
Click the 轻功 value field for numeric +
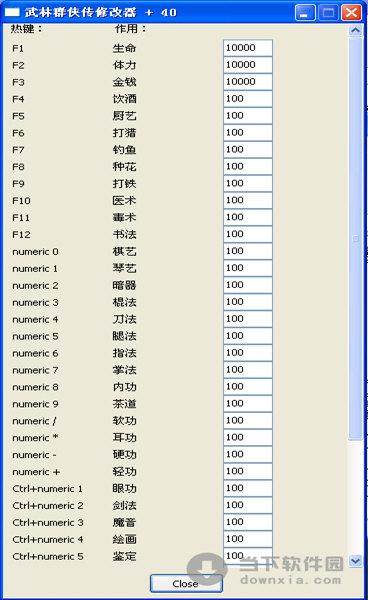pos(248,471)
